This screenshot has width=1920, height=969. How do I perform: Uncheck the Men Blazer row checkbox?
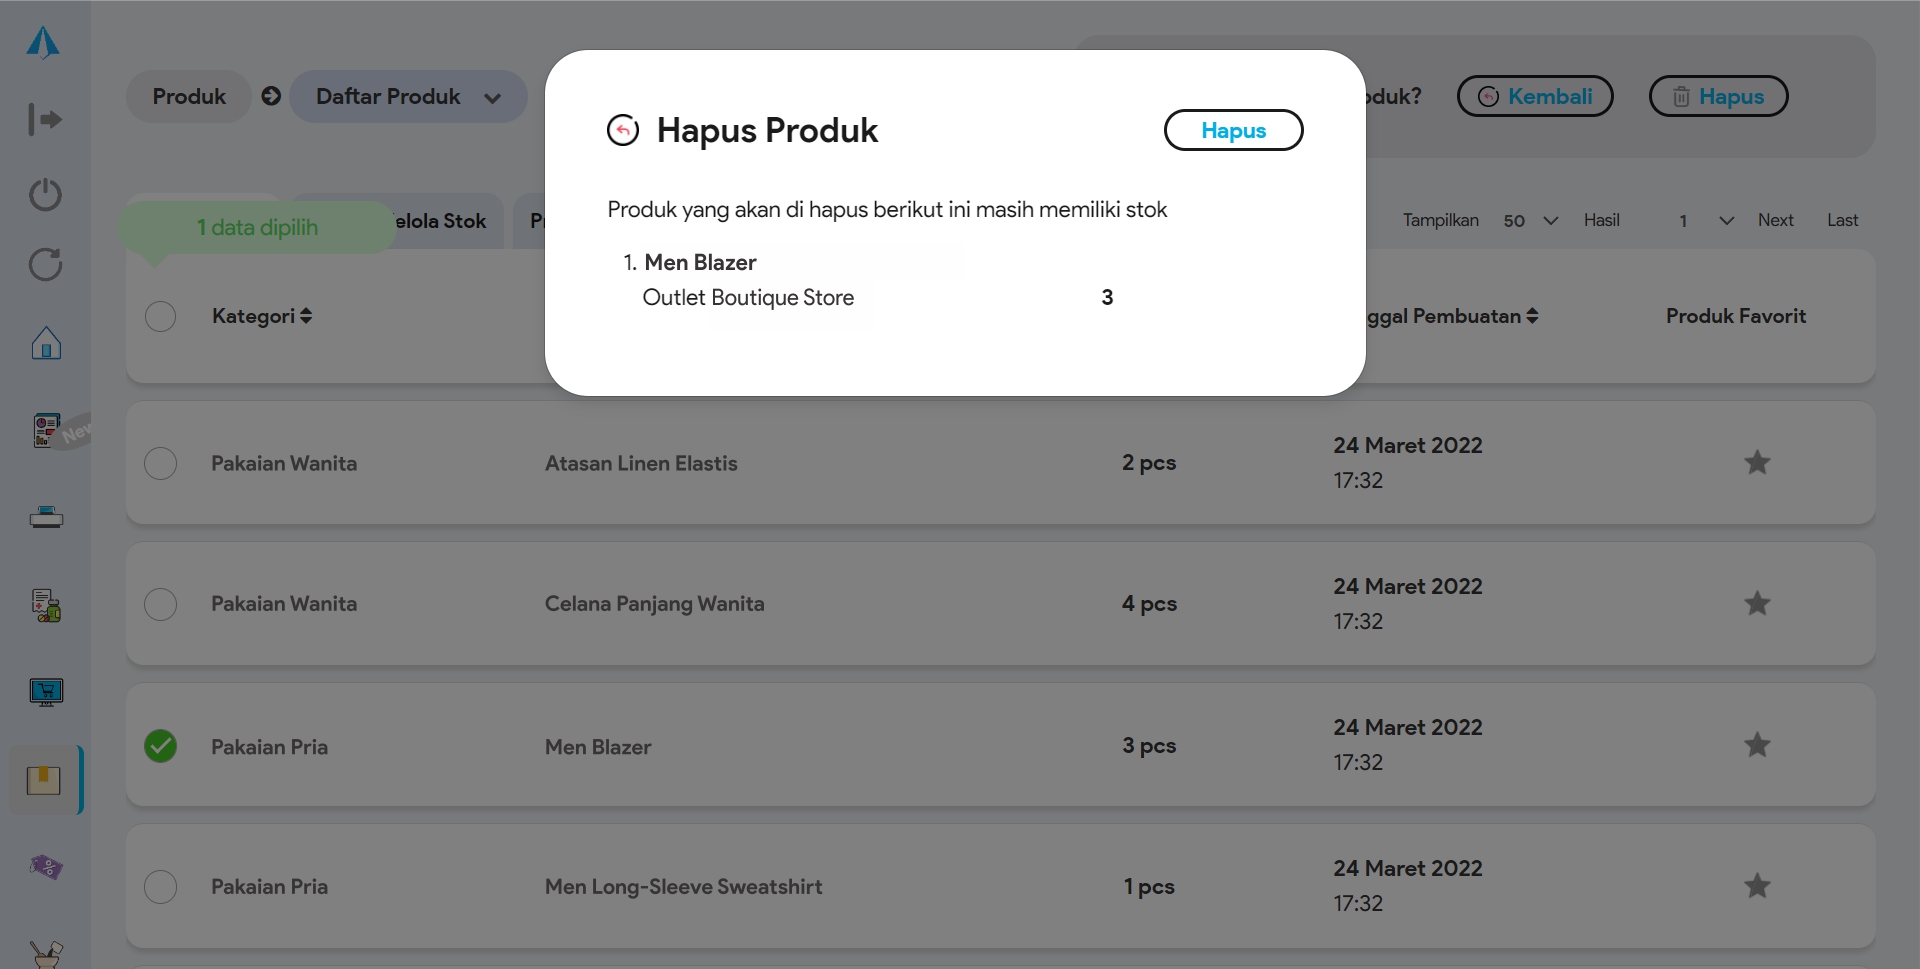coord(160,746)
